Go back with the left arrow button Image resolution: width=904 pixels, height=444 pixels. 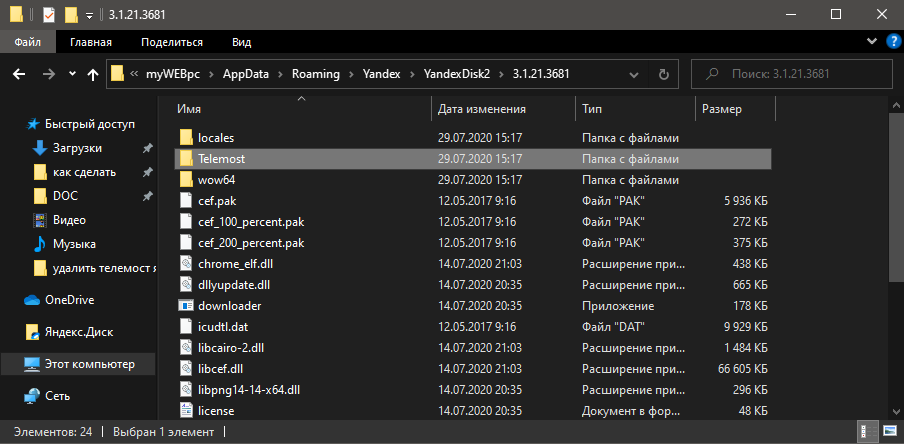coord(20,74)
